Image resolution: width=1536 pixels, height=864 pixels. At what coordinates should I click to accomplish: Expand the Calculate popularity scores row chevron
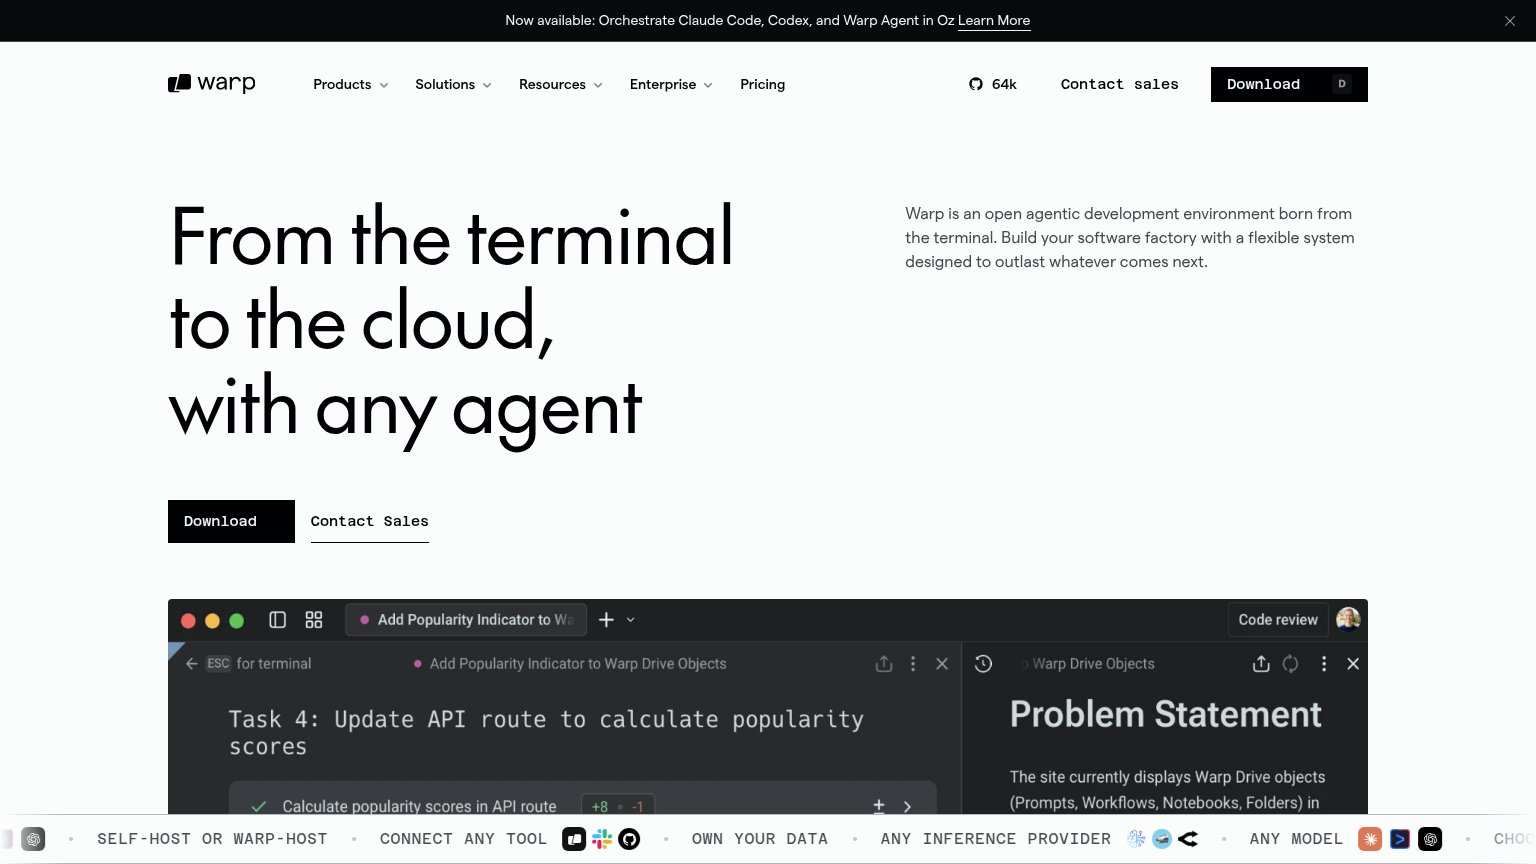907,806
